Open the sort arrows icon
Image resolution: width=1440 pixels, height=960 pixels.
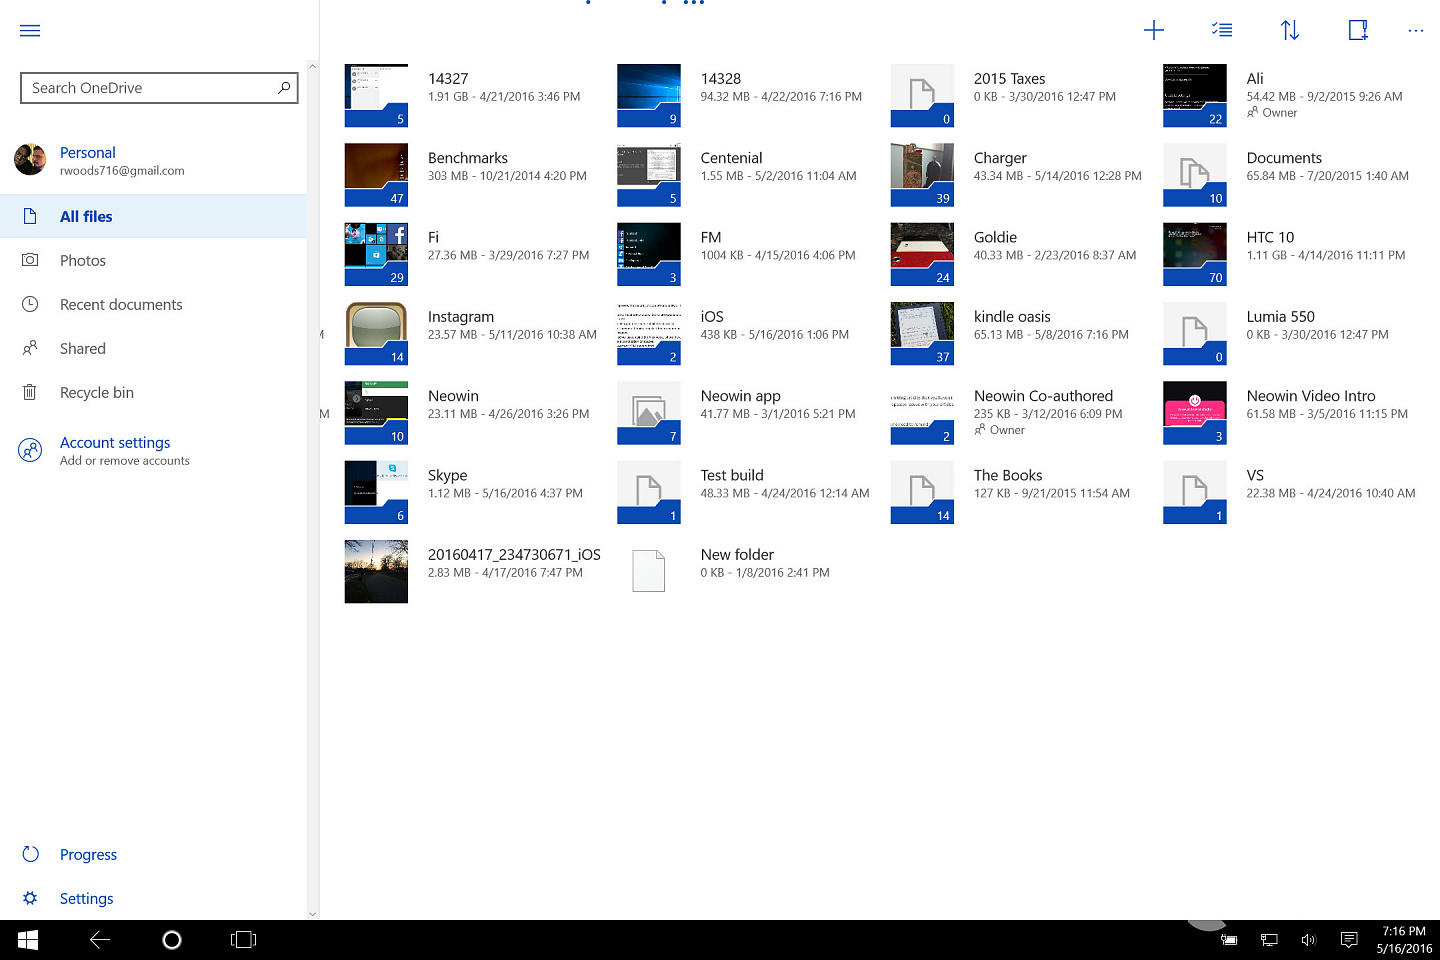pos(1290,30)
